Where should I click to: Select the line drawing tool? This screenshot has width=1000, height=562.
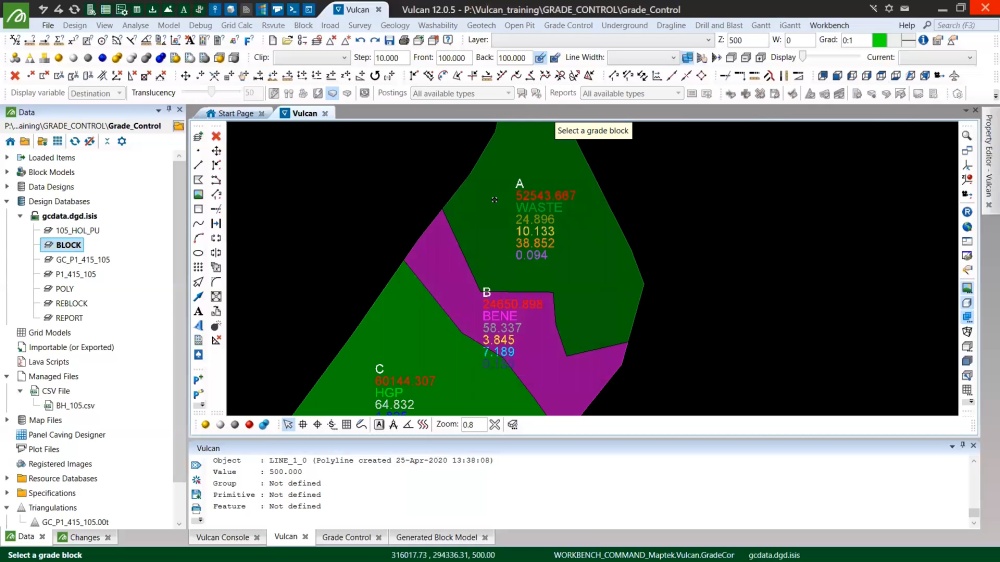coord(198,165)
